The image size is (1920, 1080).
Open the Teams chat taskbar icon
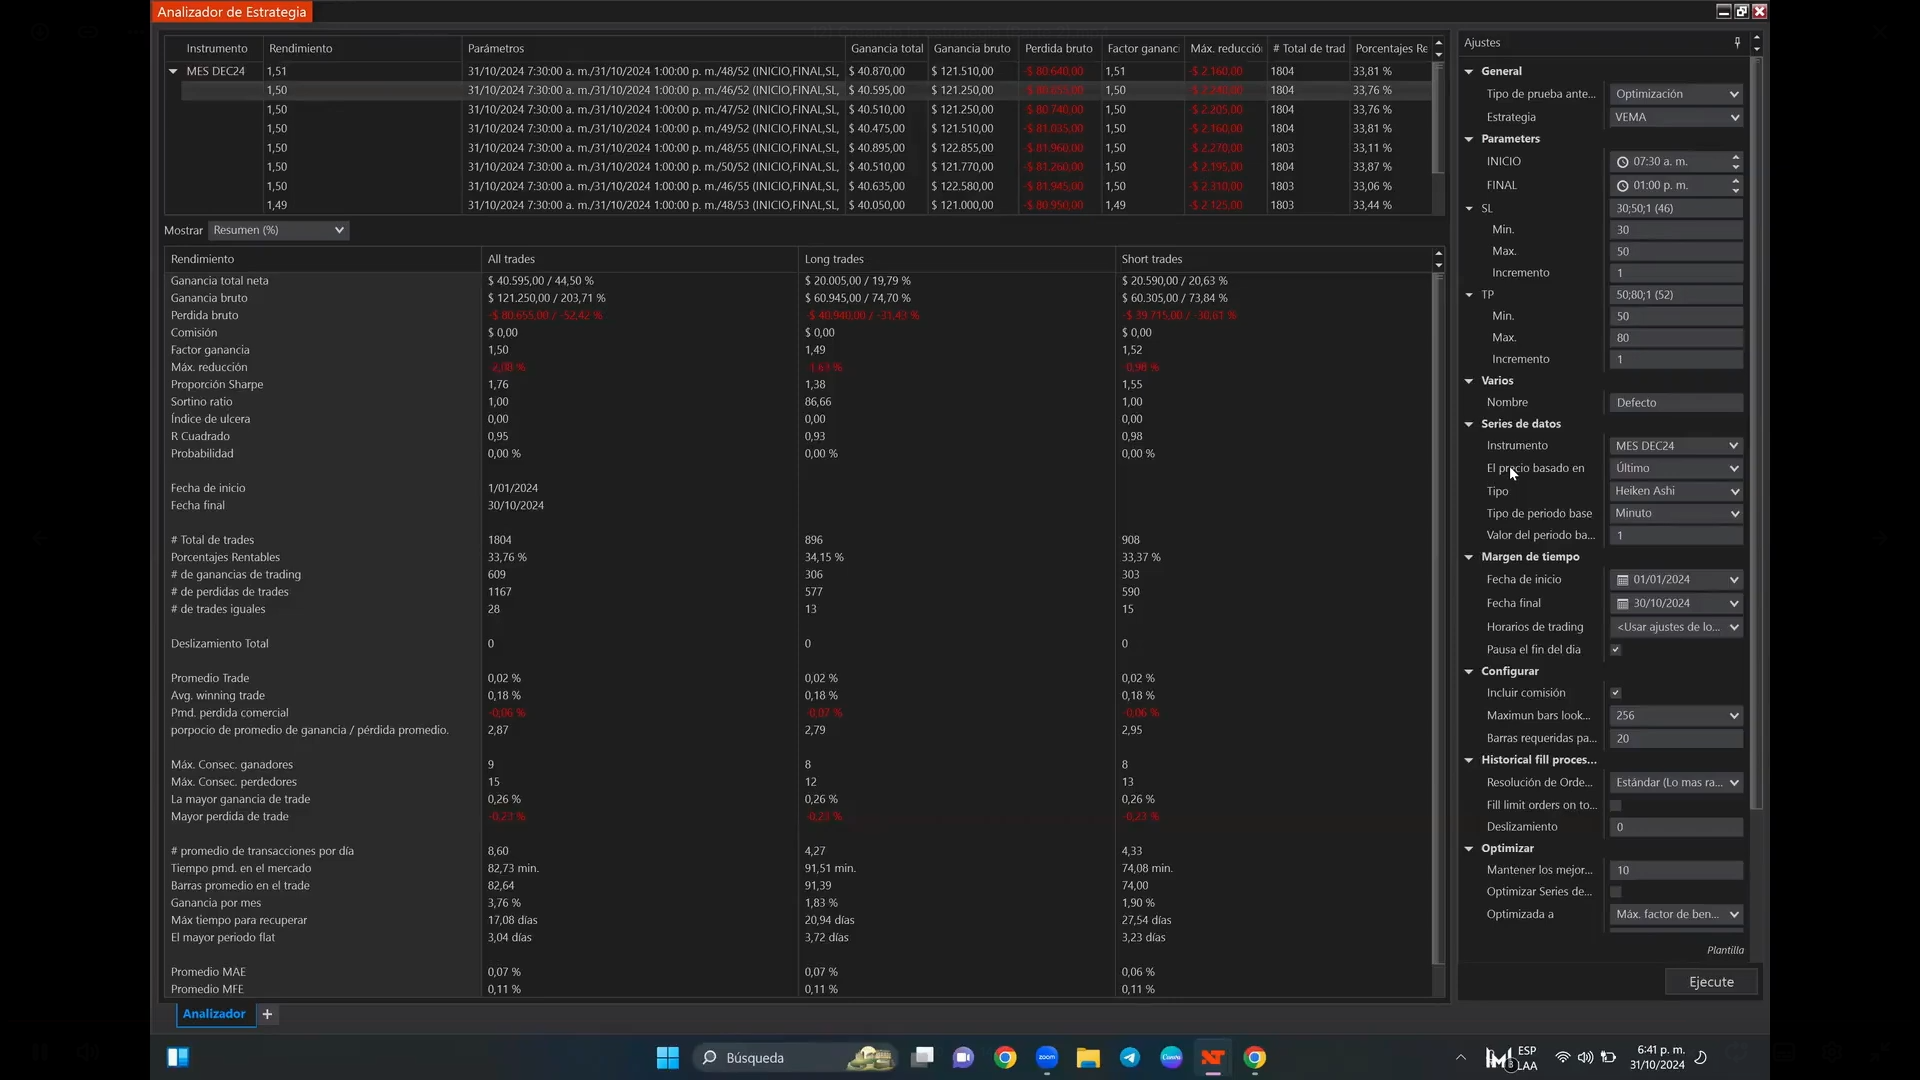963,1057
